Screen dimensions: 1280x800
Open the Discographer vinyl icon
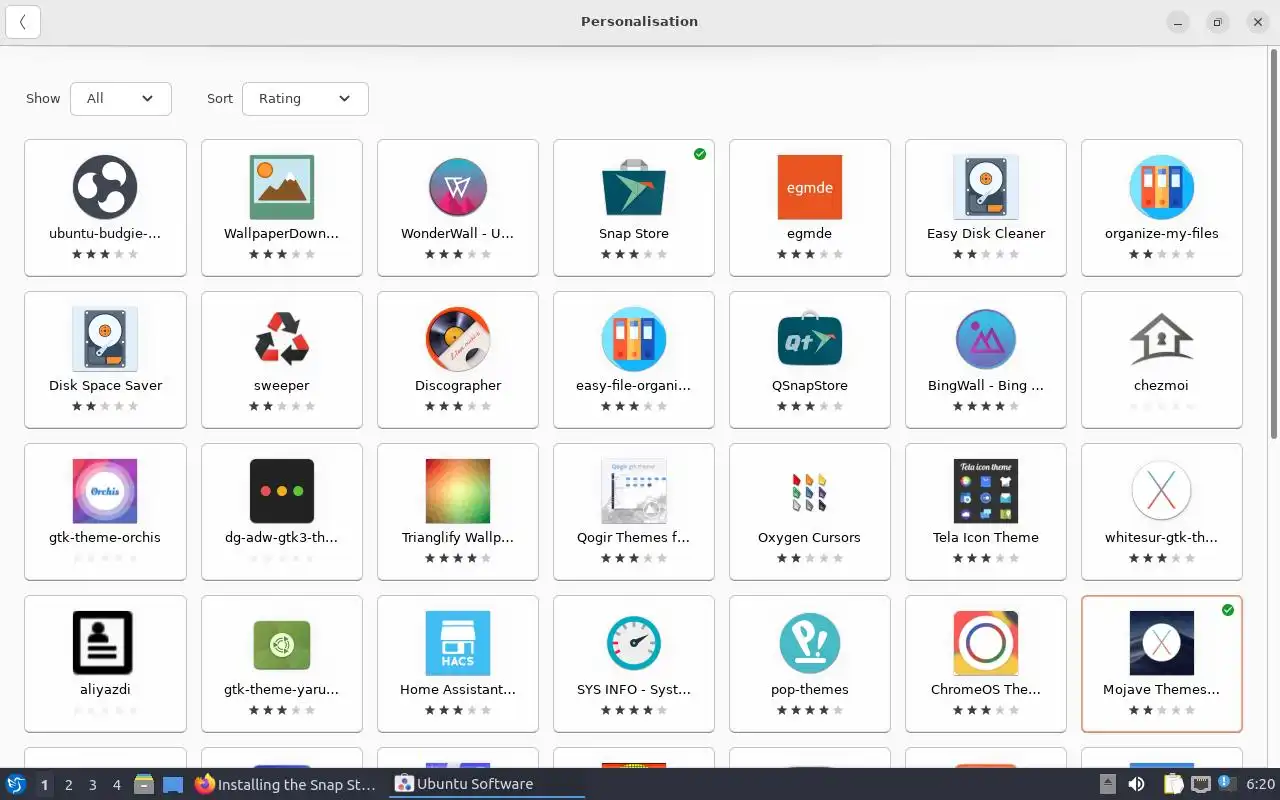coord(458,339)
